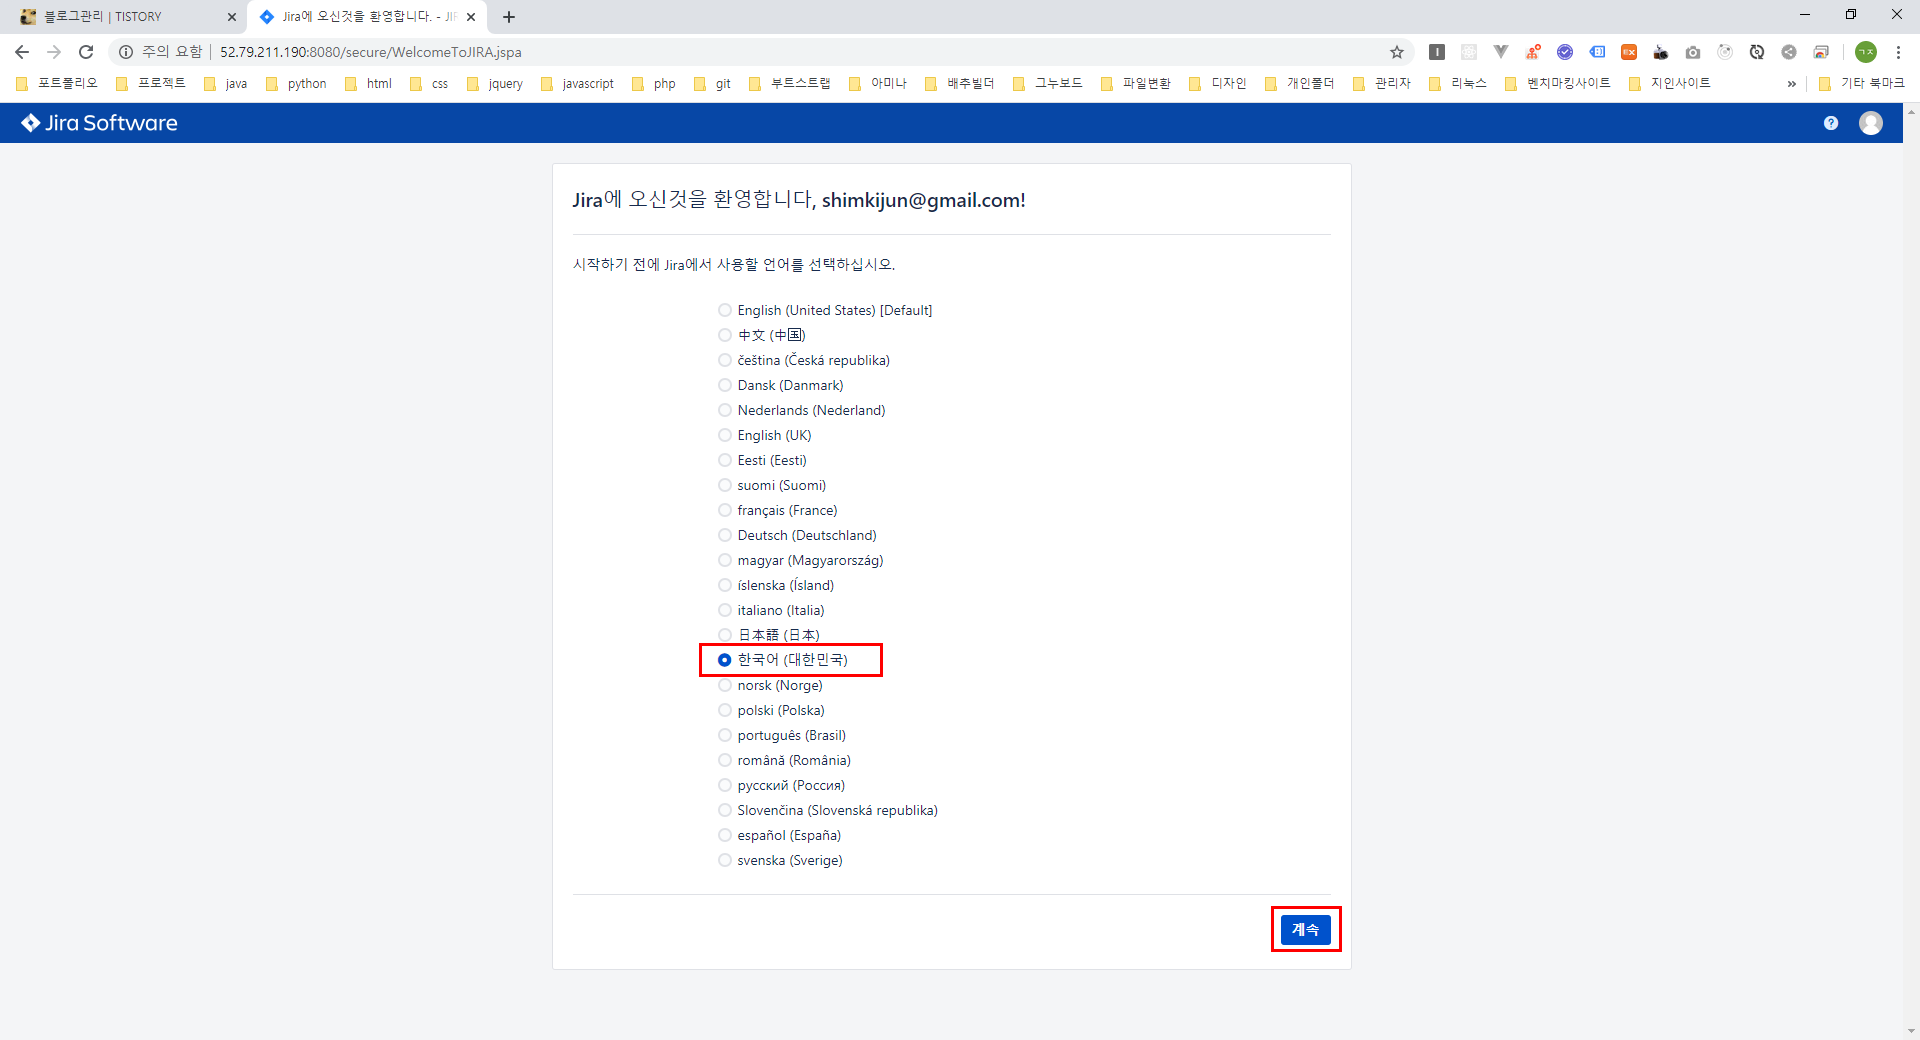Select 한국어 (대한민국) radio button
Image resolution: width=1920 pixels, height=1040 pixels.
(x=725, y=660)
